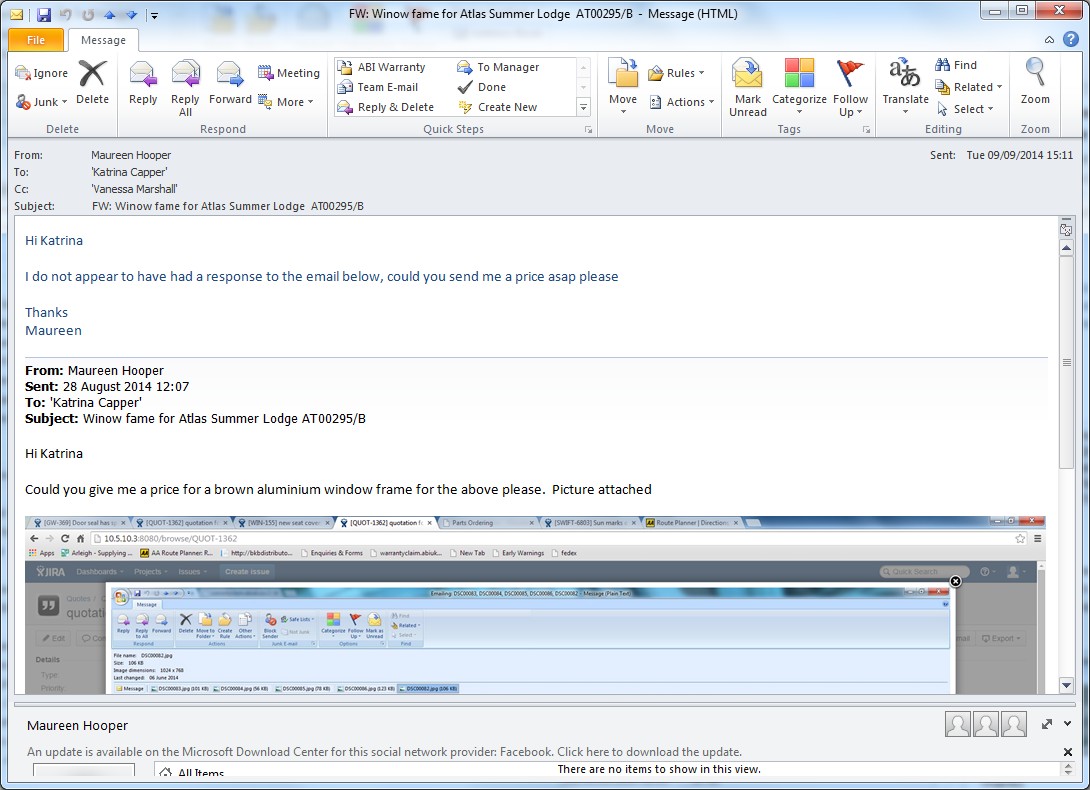The height and width of the screenshot is (790, 1090).
Task: Dismiss the social network update notice
Action: pyautogui.click(x=1068, y=752)
